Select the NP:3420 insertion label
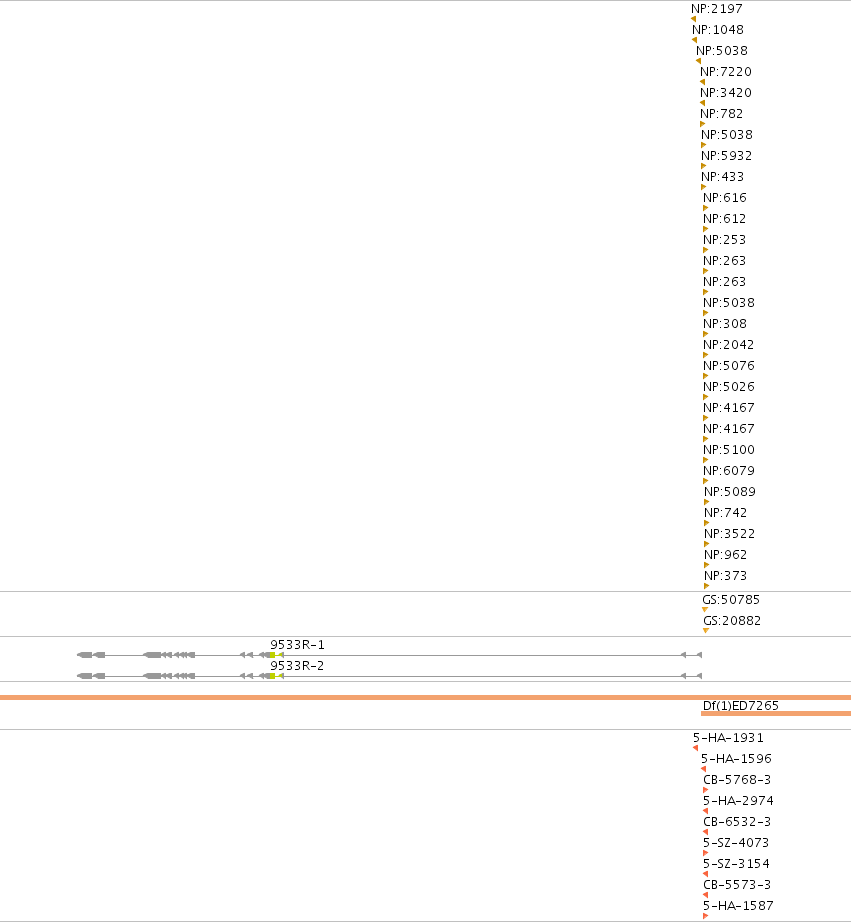 pos(726,93)
